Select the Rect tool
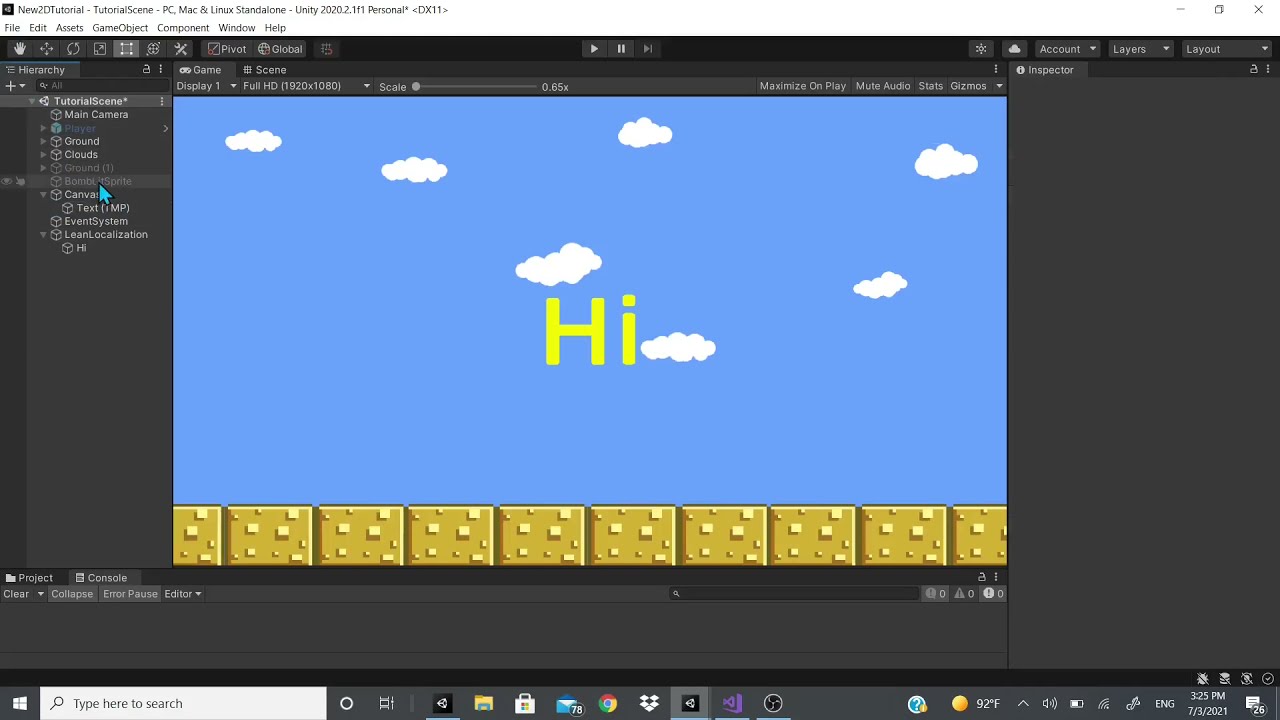The height and width of the screenshot is (720, 1280). 127,49
